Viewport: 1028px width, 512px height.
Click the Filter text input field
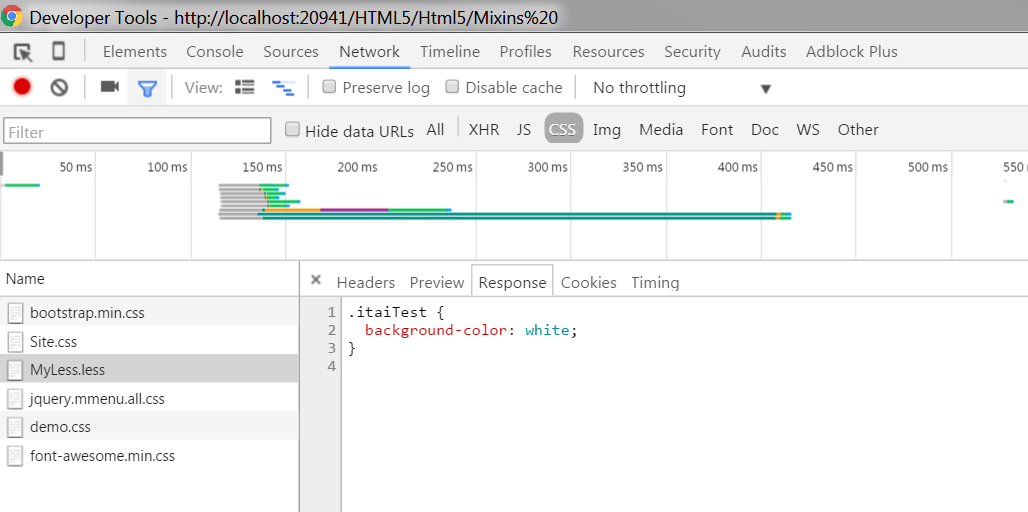tap(137, 131)
